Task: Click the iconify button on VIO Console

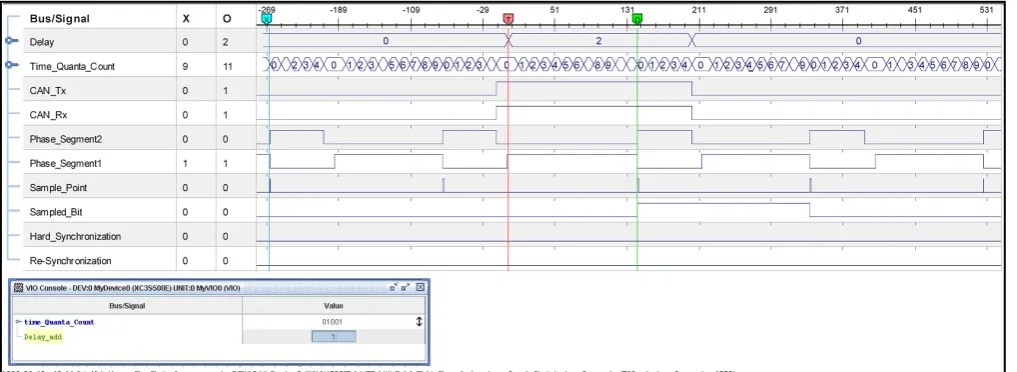Action: coord(394,286)
